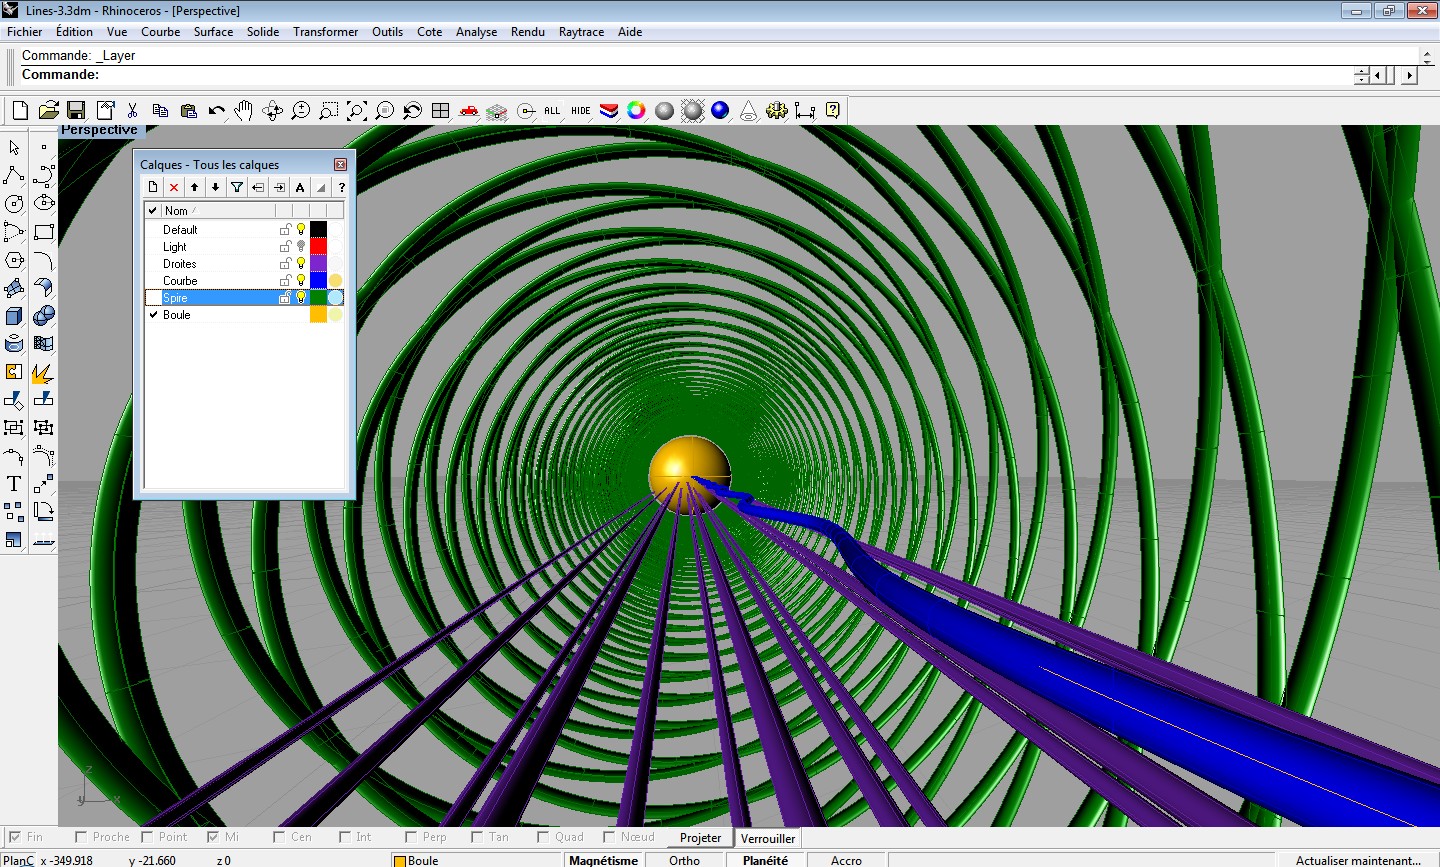Toggle the lock icon of Courbe layer
Screen dimensions: 1440x867
(285, 280)
